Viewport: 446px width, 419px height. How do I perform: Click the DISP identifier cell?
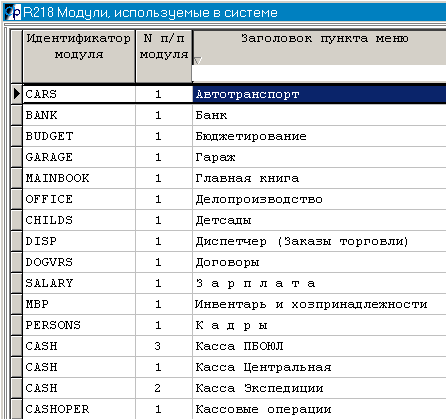(79, 241)
